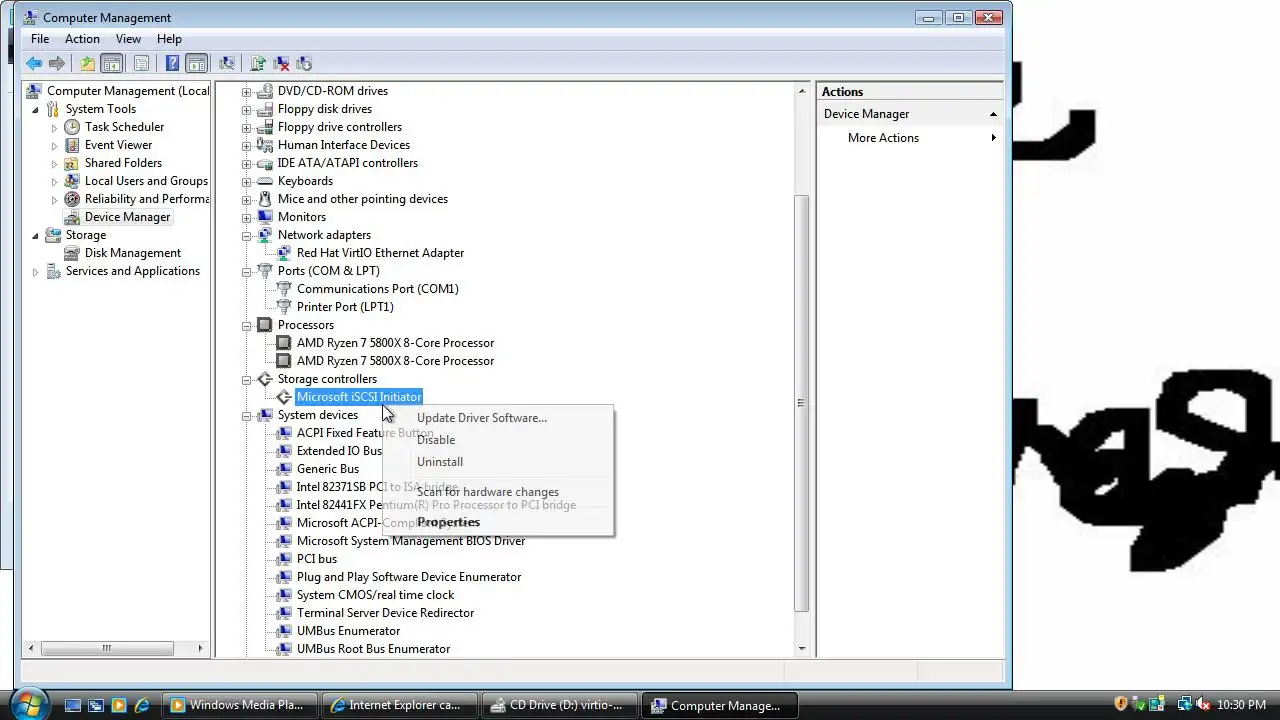Collapse the Storage controllers category

coord(246,379)
